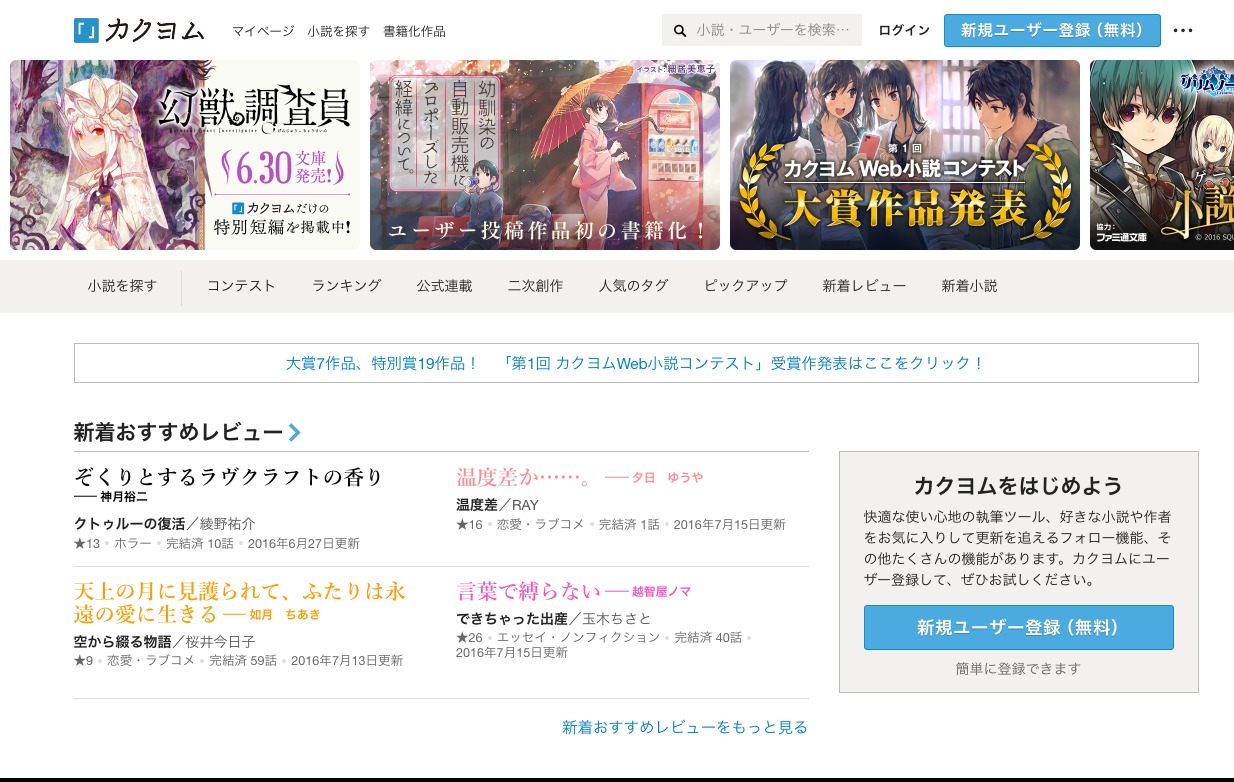1234x782 pixels.
Task: Select 人気のタグ tab
Action: [633, 286]
